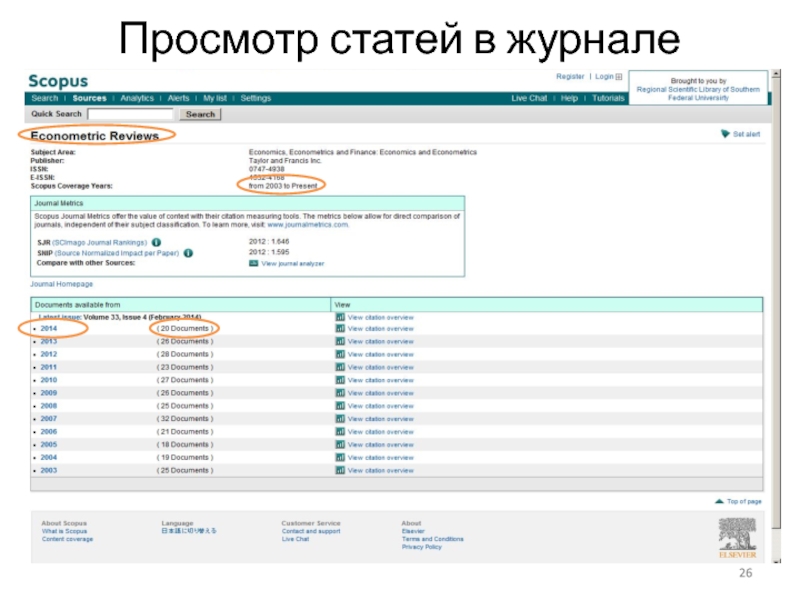Open the Journal Homepage link
The width and height of the screenshot is (800, 600).
[x=62, y=284]
